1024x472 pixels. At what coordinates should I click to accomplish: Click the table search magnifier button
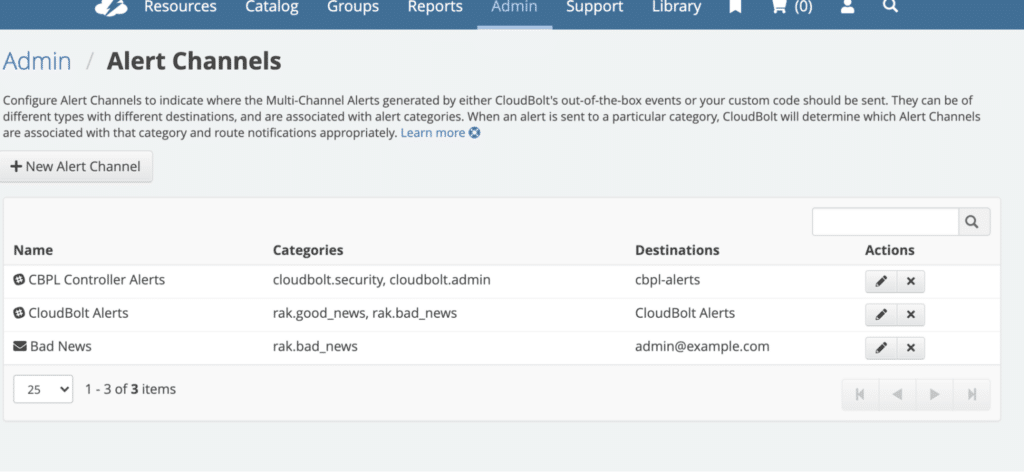974,222
